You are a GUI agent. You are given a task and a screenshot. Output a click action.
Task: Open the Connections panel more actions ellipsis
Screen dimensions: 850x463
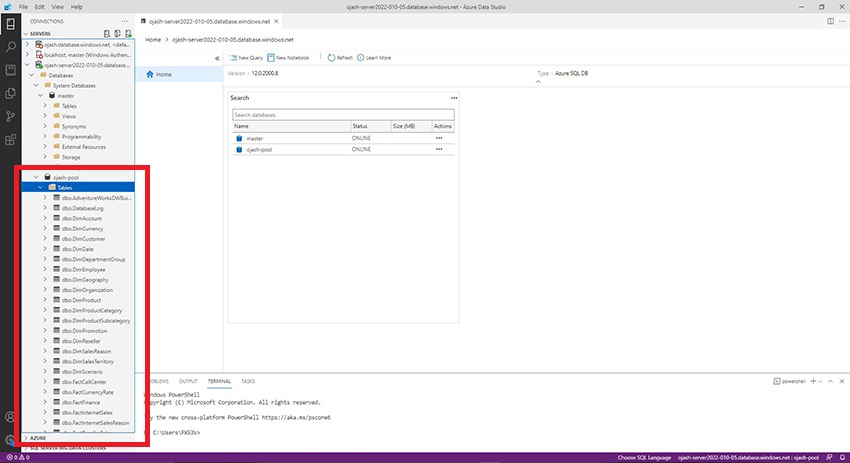[x=125, y=21]
